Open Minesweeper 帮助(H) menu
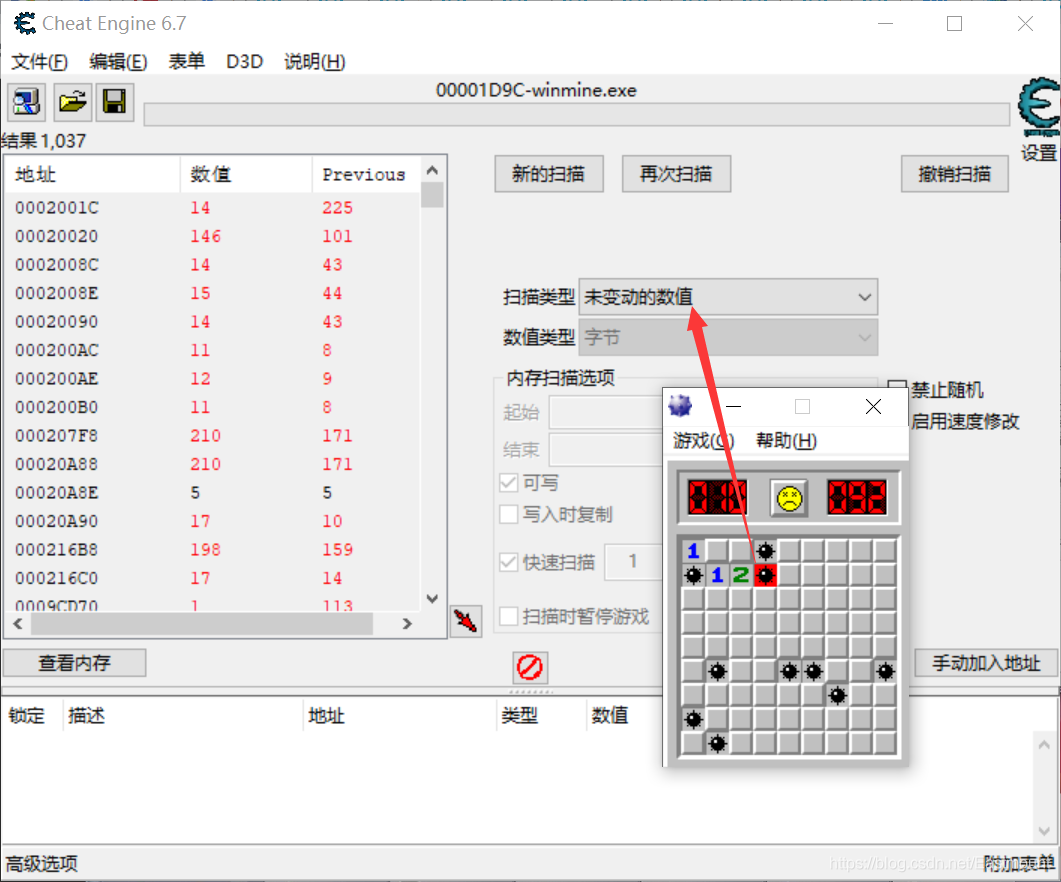The width and height of the screenshot is (1061, 882). 786,441
